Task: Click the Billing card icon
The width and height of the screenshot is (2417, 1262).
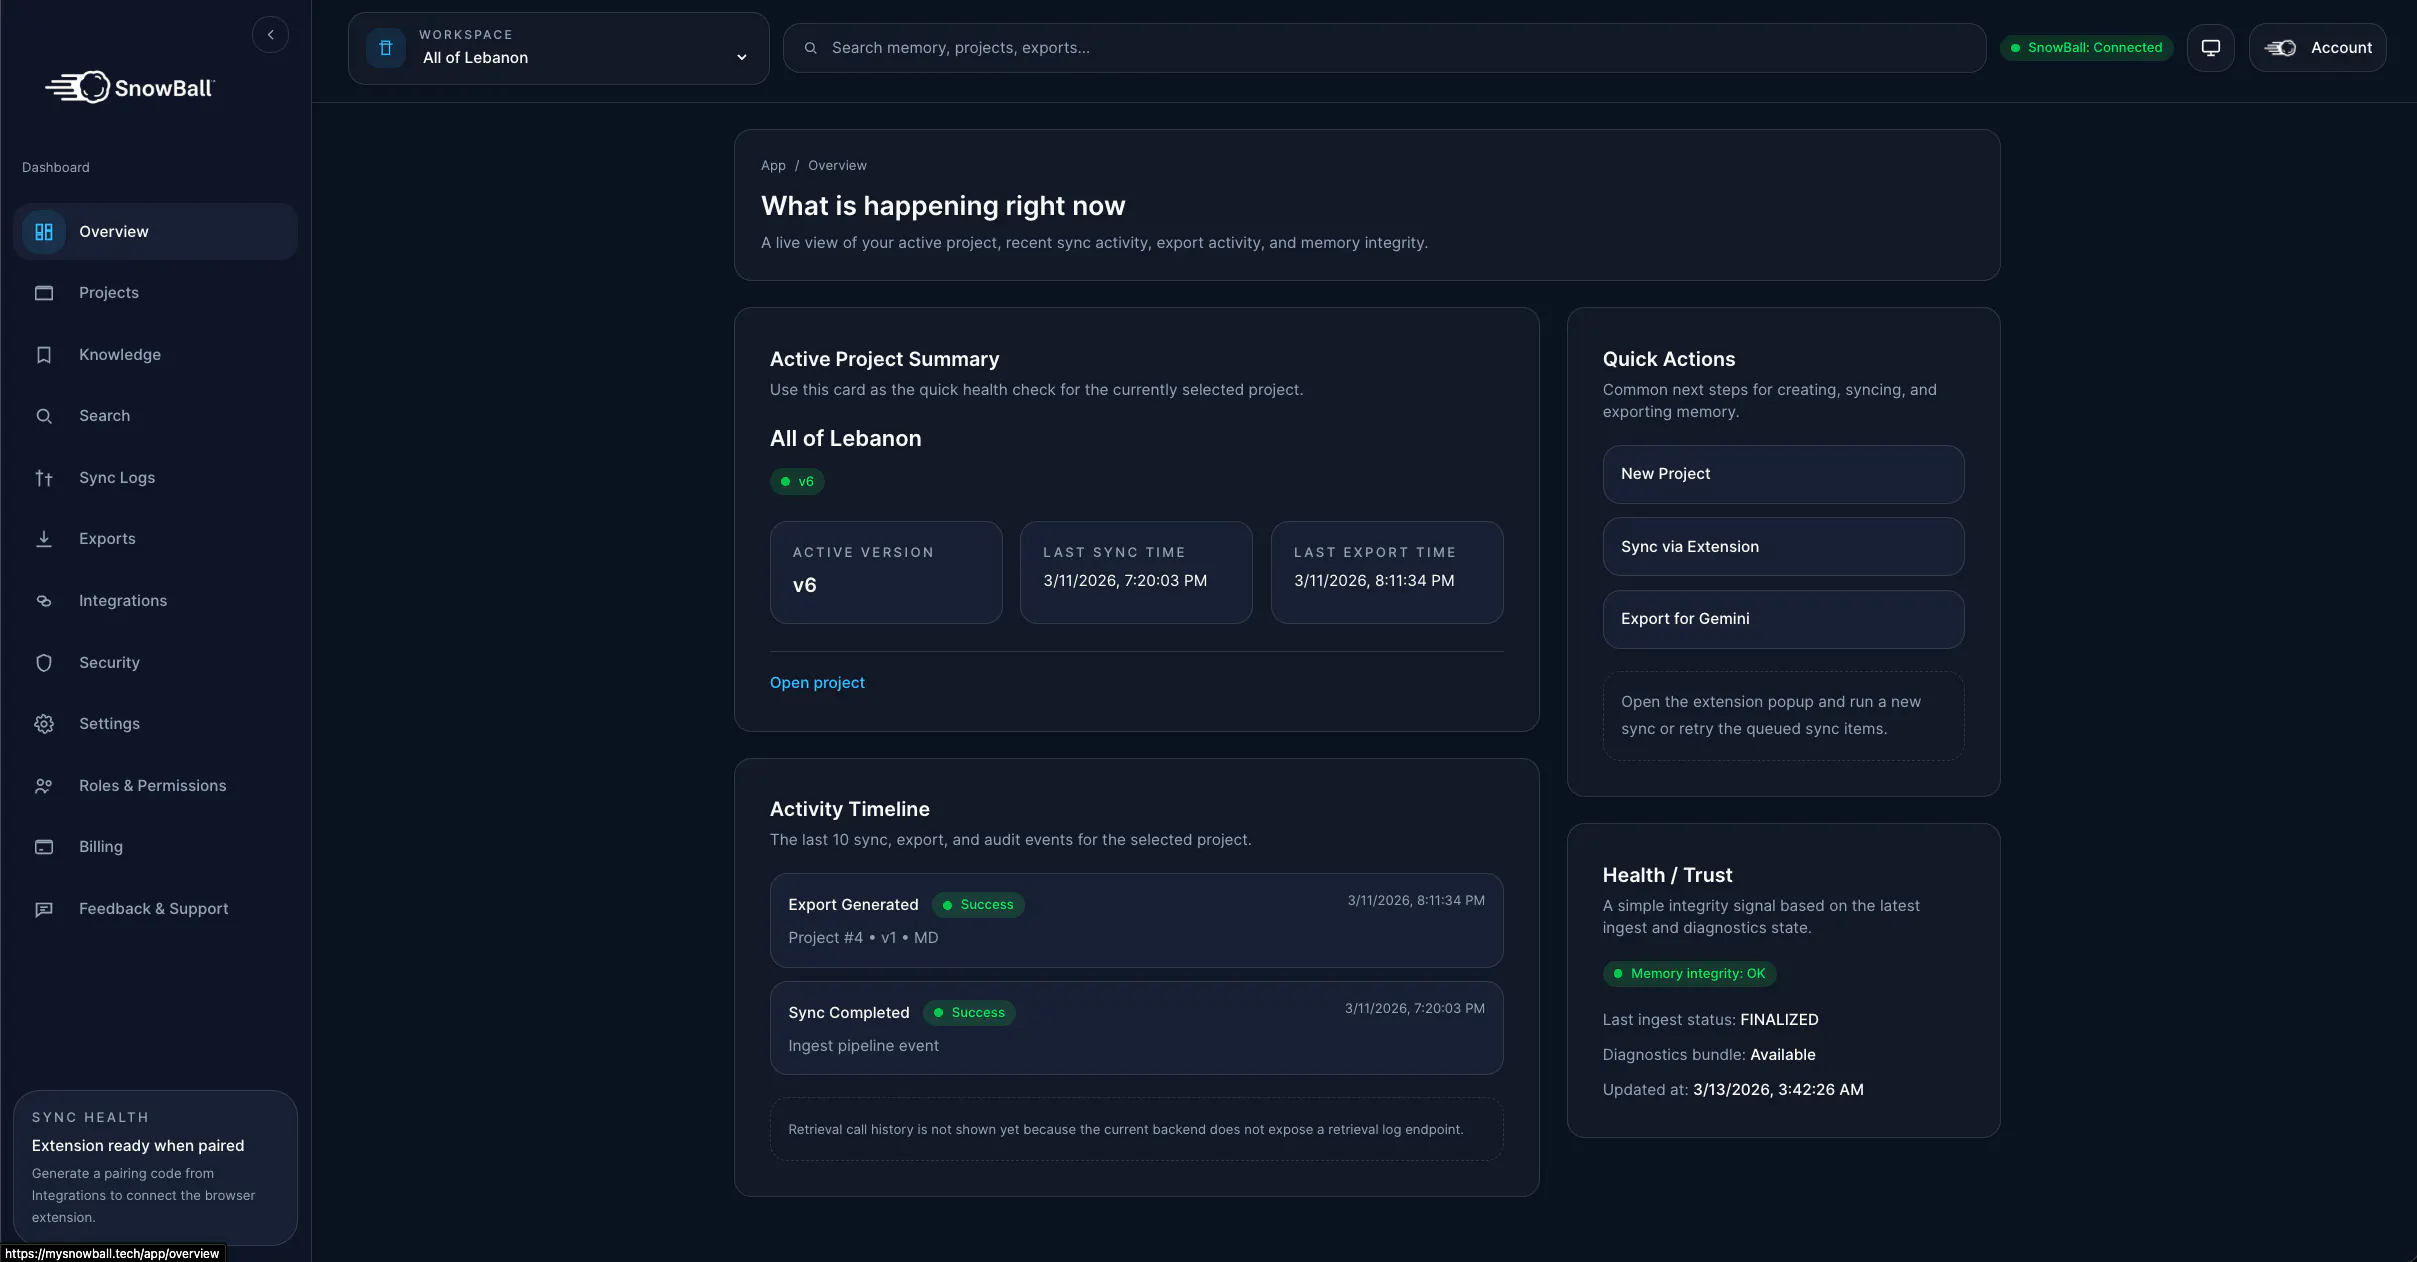Action: coord(44,847)
